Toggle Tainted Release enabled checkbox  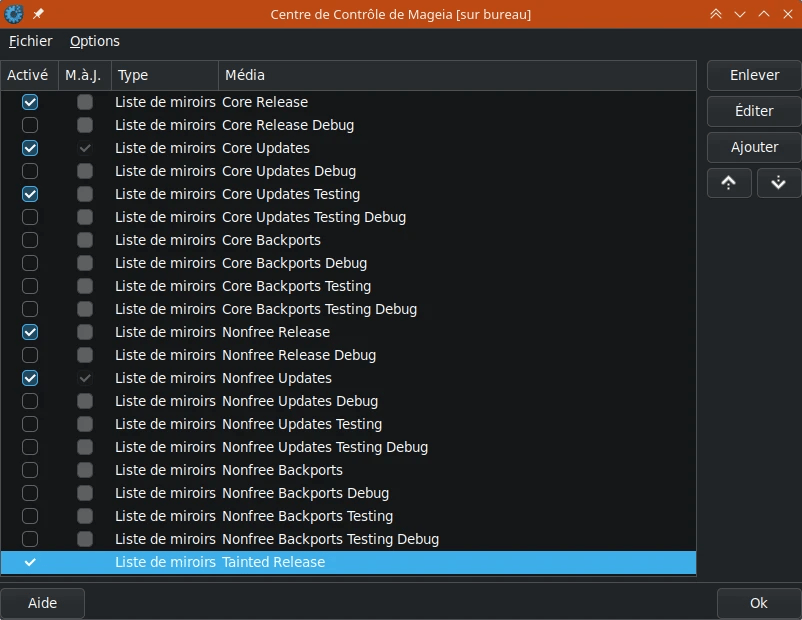tap(30, 562)
